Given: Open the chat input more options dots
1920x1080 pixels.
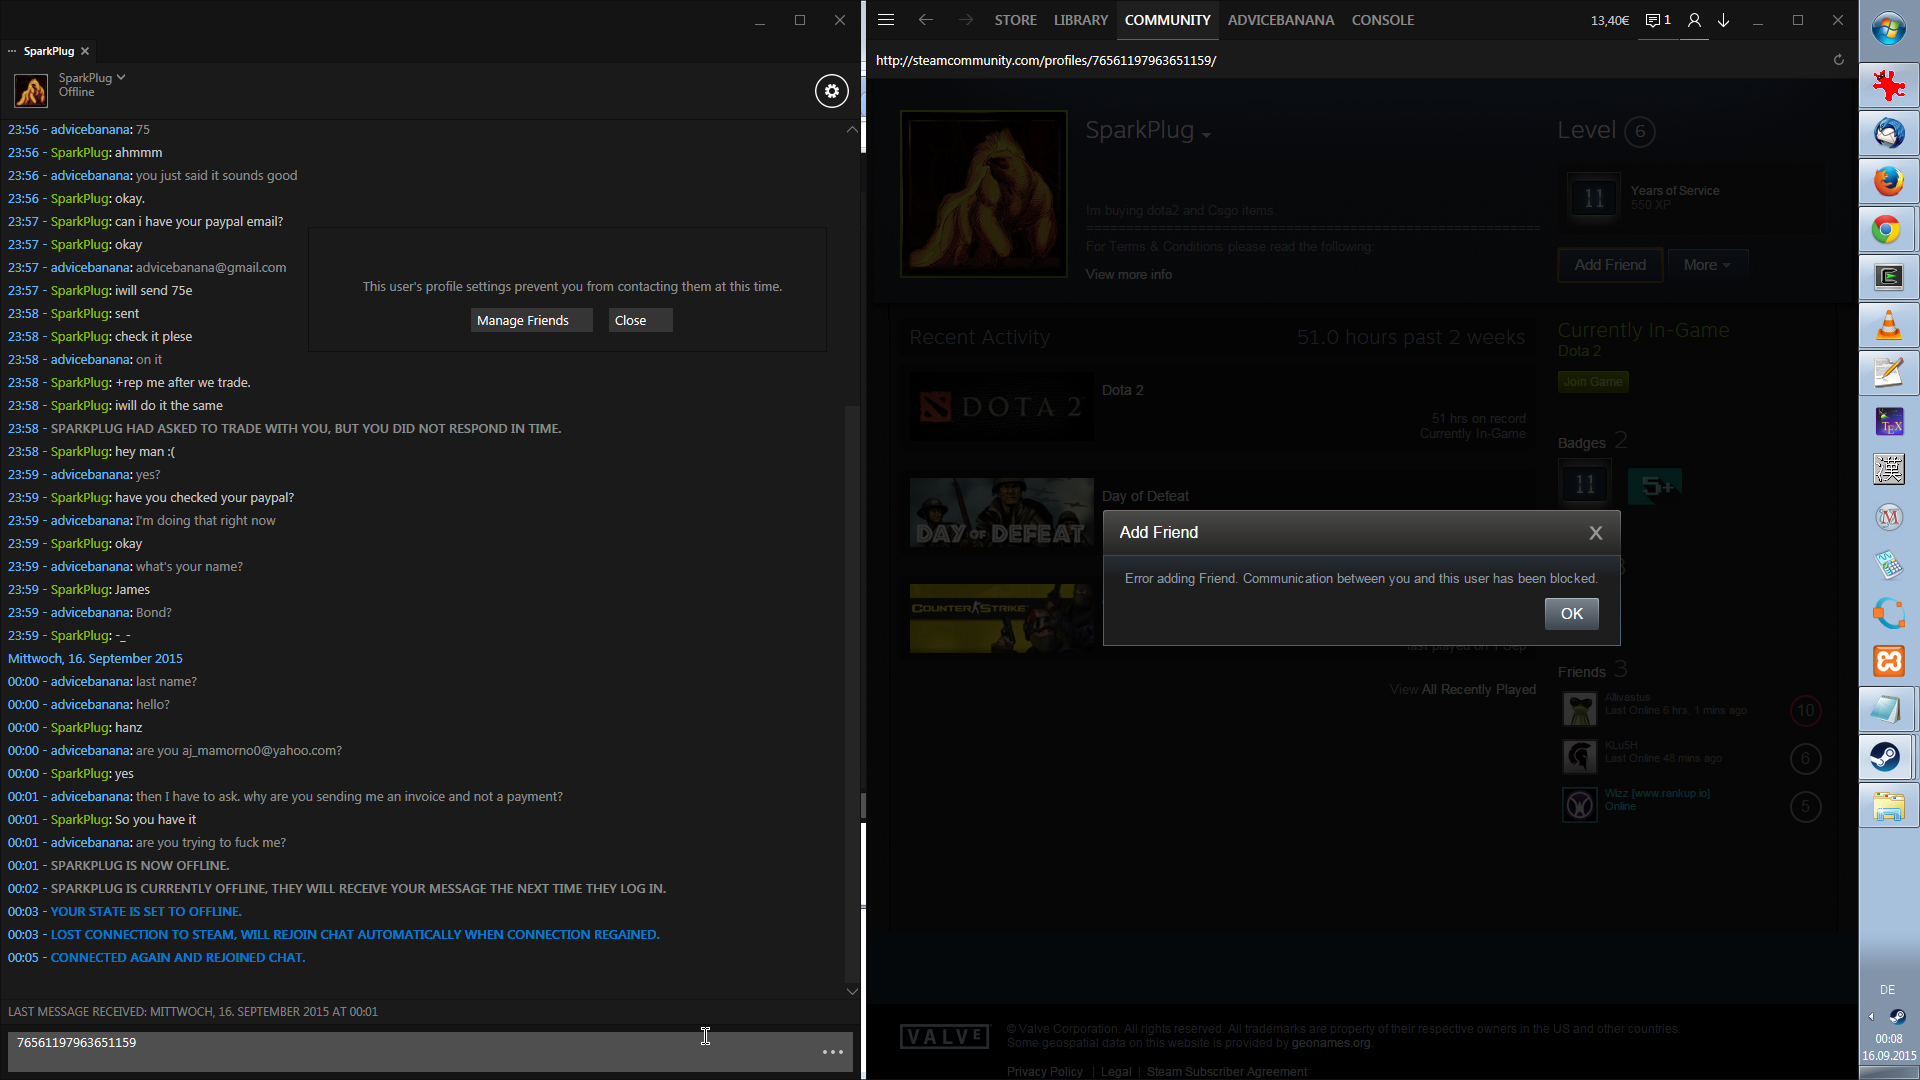Looking at the screenshot, I should pos(833,1052).
